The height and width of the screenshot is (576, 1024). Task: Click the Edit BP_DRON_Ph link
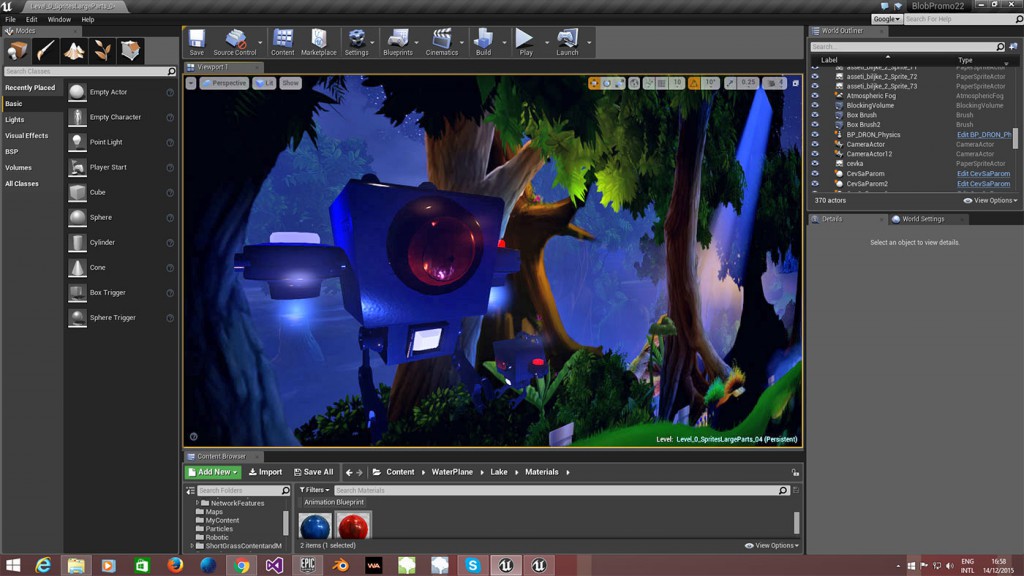coord(984,135)
